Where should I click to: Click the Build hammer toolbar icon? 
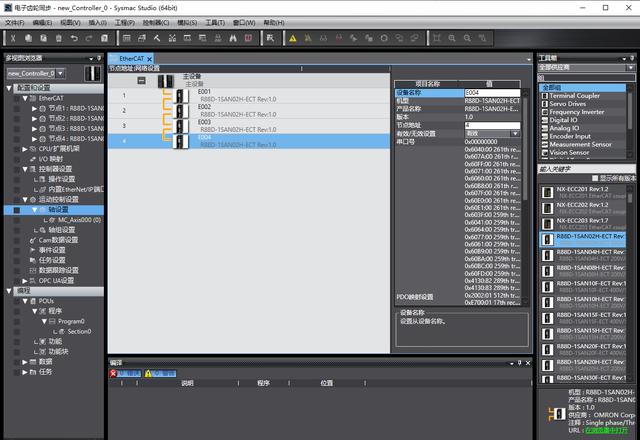tap(157, 38)
